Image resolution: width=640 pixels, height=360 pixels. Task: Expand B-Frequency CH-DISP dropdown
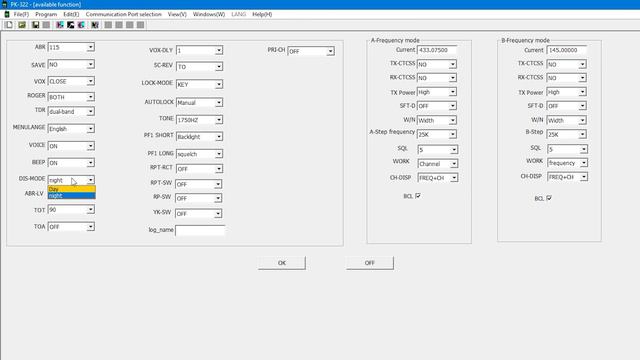point(584,177)
